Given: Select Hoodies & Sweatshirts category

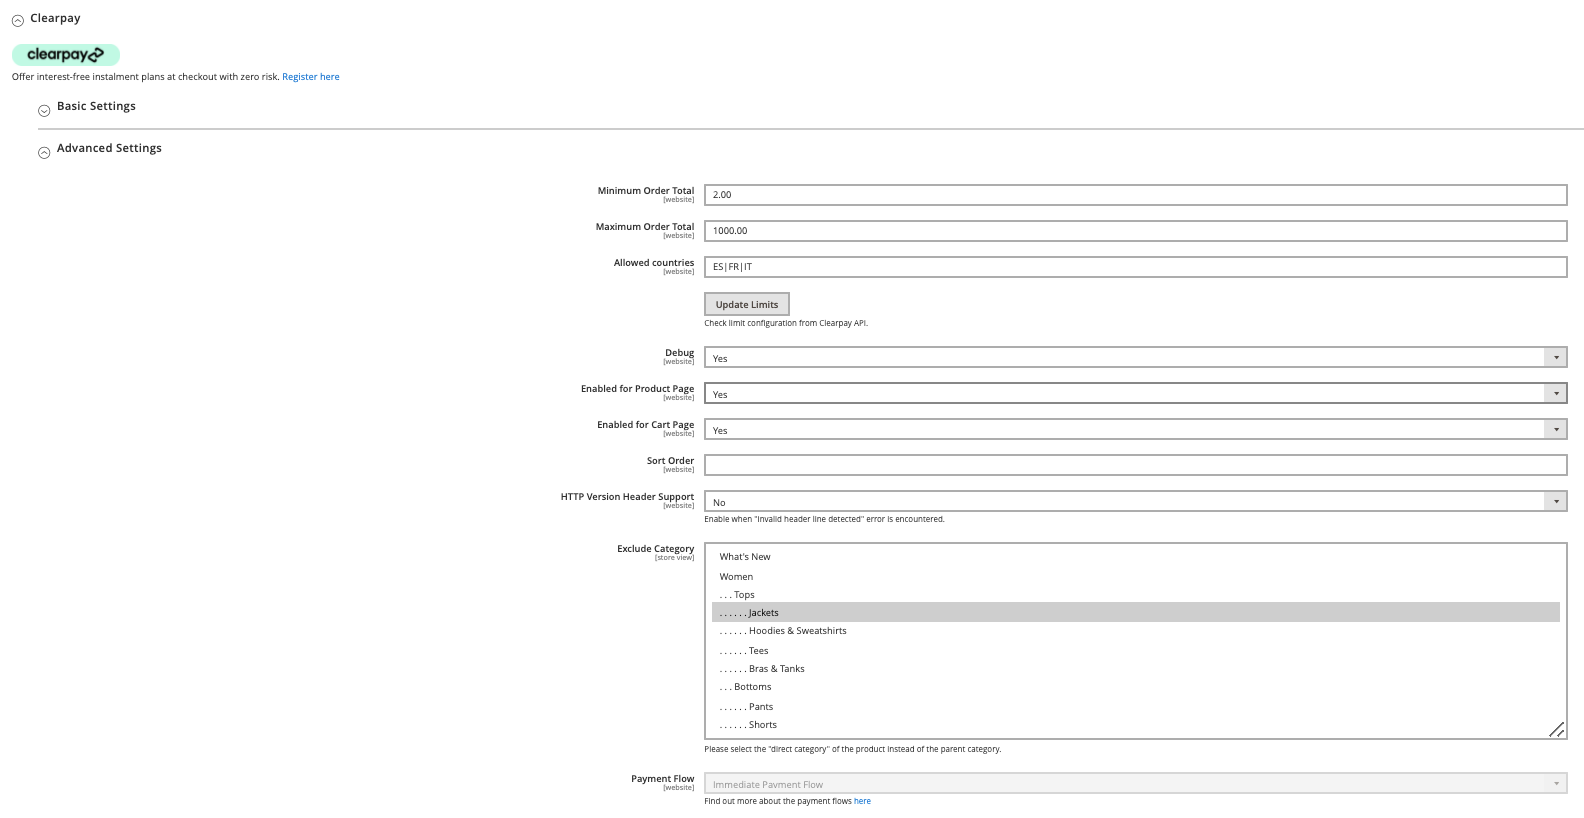Looking at the screenshot, I should [x=1135, y=631].
